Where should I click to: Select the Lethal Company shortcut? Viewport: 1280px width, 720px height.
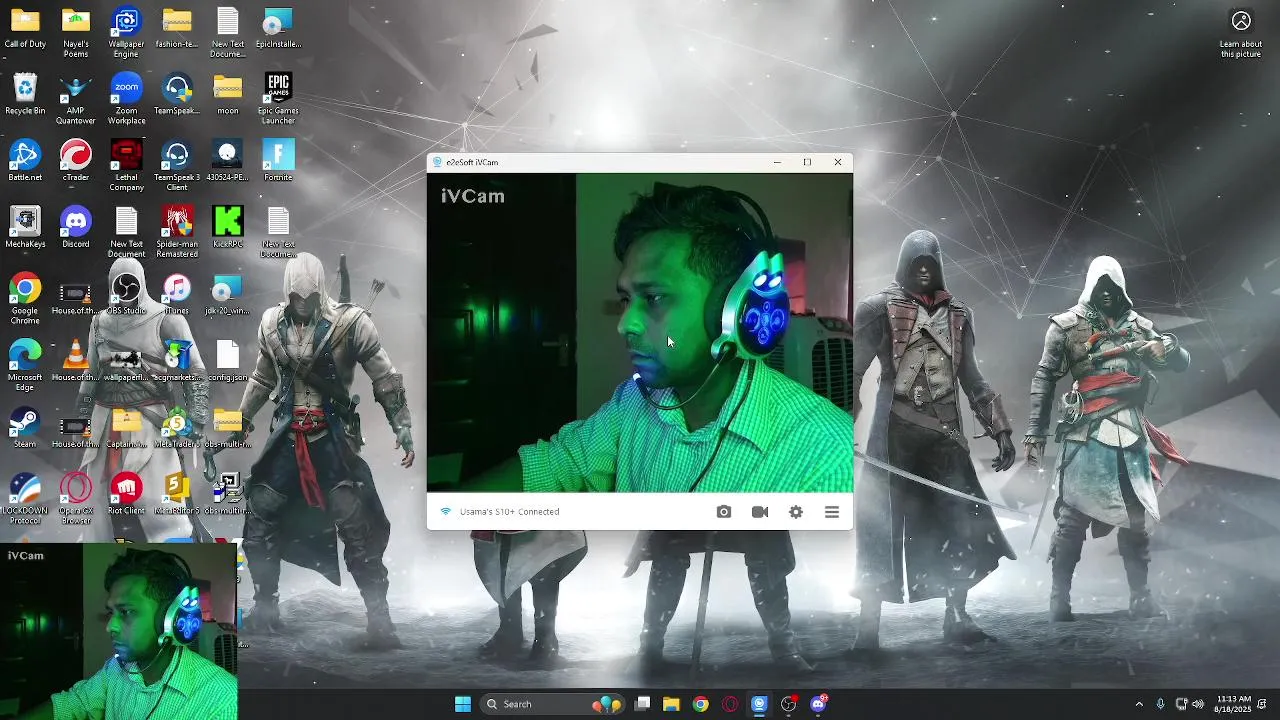pos(126,167)
